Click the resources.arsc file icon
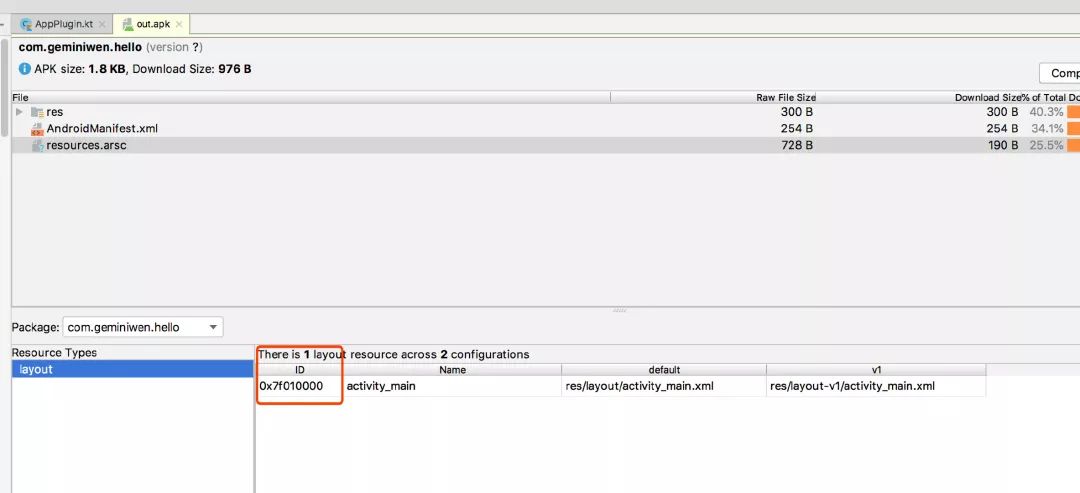The image size is (1080, 493). point(38,145)
